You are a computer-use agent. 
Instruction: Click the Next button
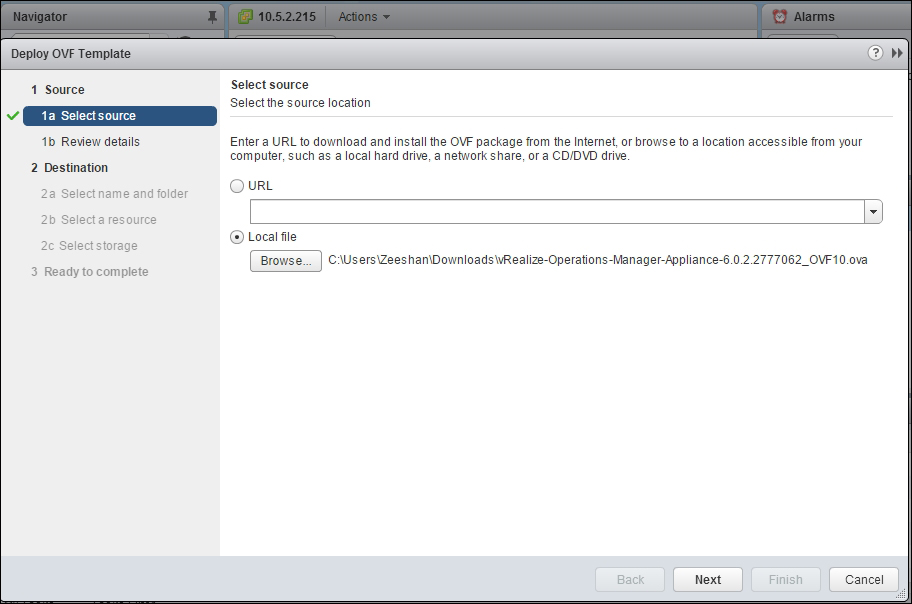[708, 579]
